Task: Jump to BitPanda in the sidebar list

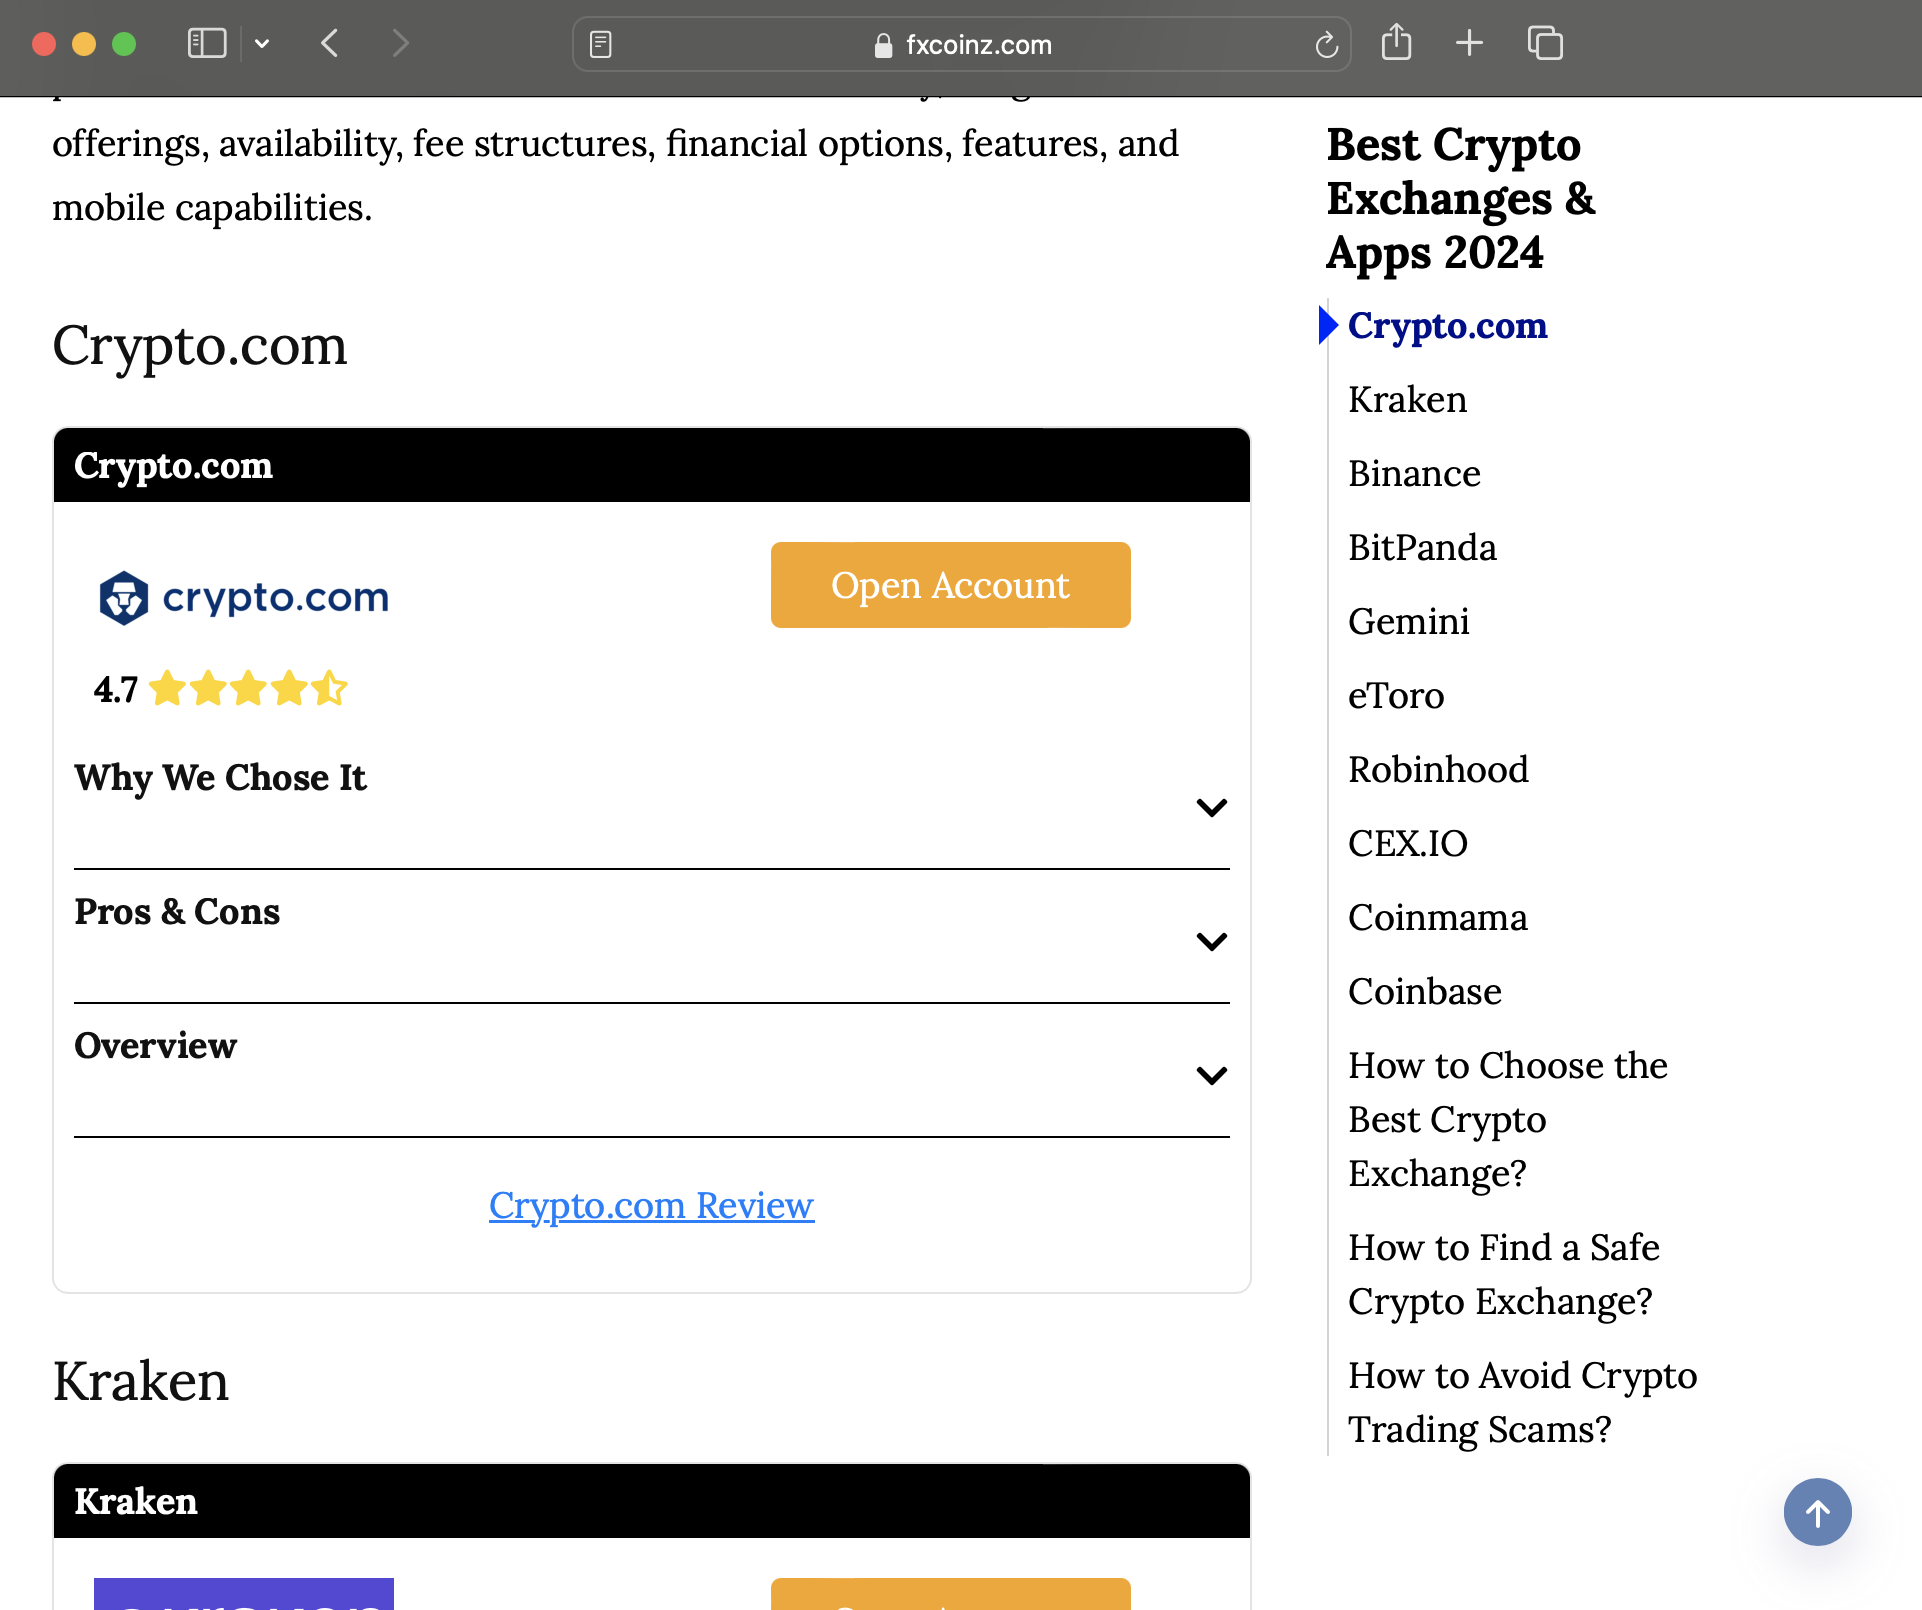Action: 1422,547
